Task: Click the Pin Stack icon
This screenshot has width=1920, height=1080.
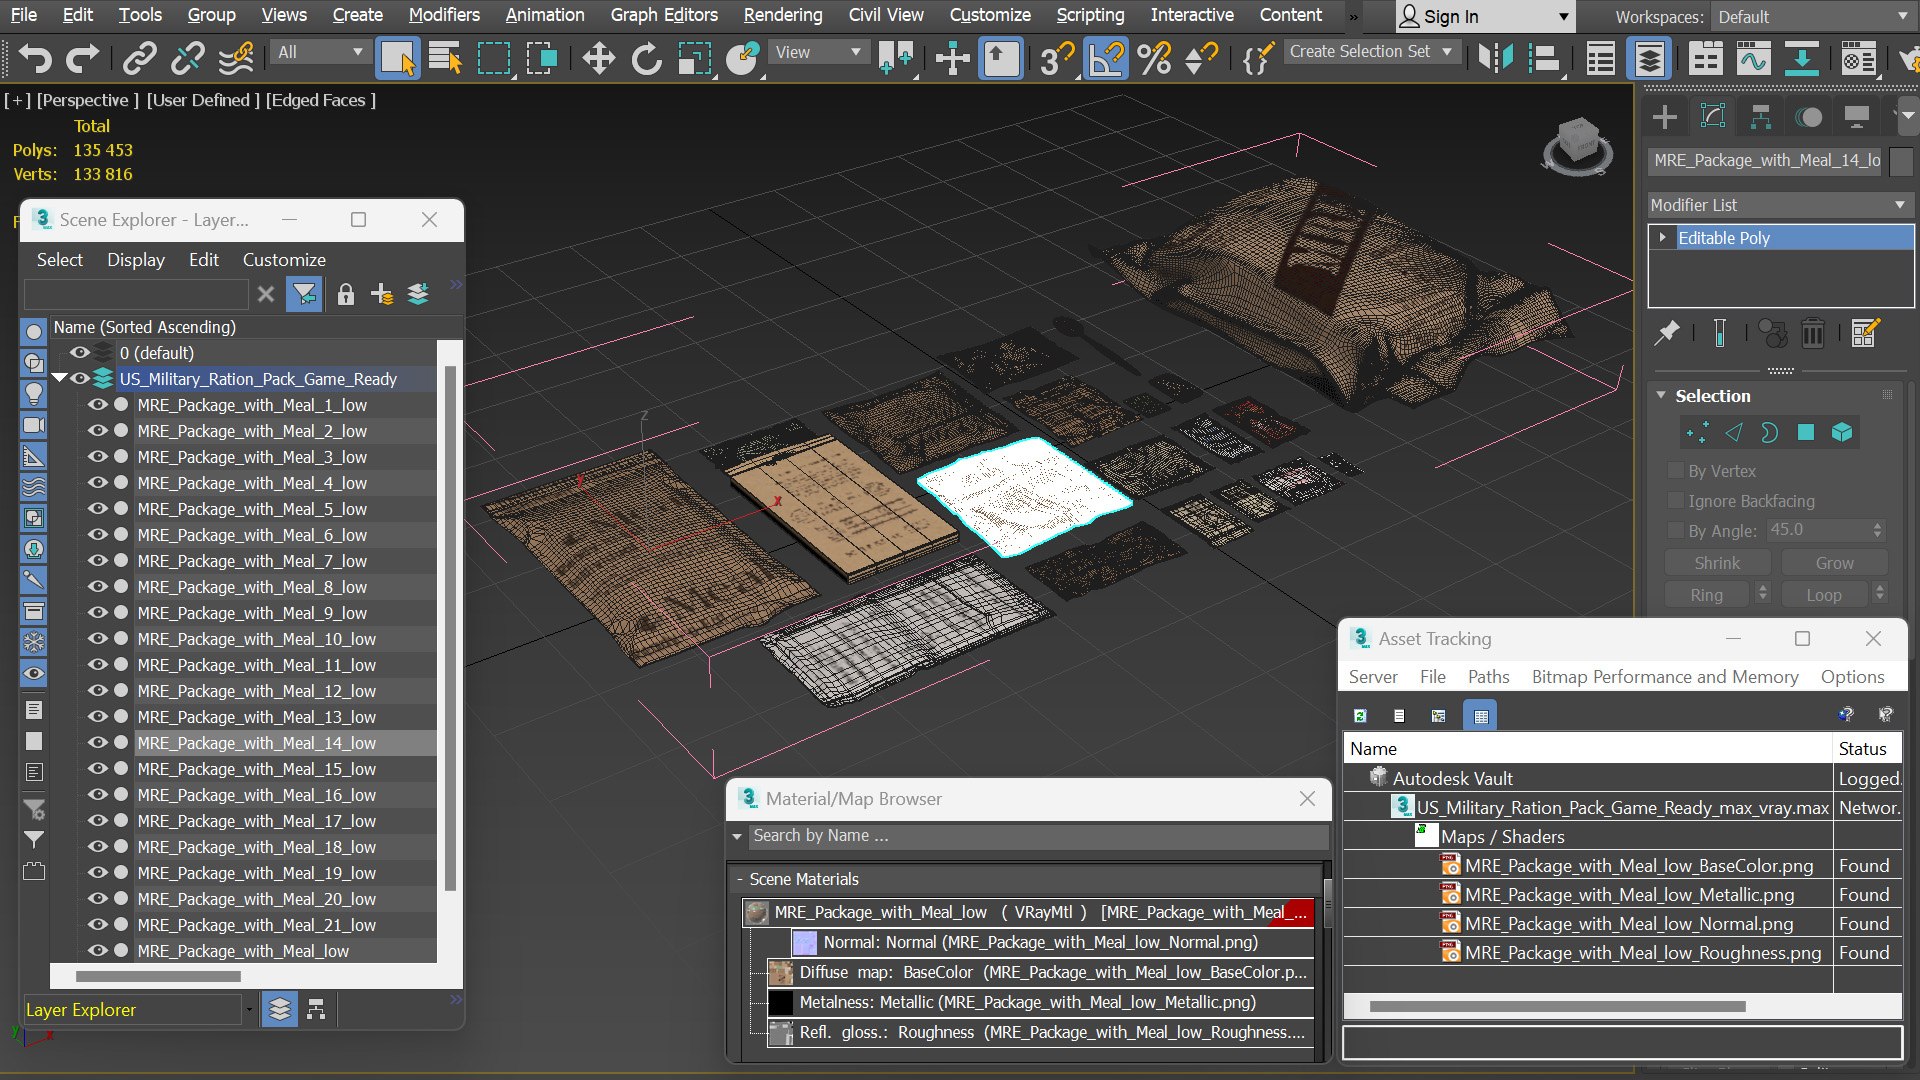Action: [1667, 333]
